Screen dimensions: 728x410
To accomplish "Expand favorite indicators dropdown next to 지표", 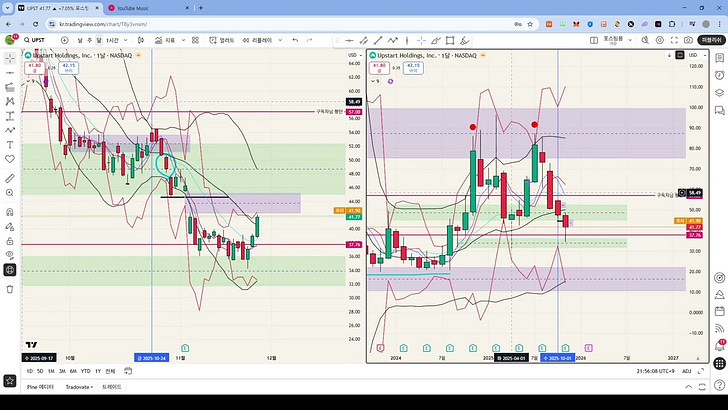I will (x=183, y=40).
